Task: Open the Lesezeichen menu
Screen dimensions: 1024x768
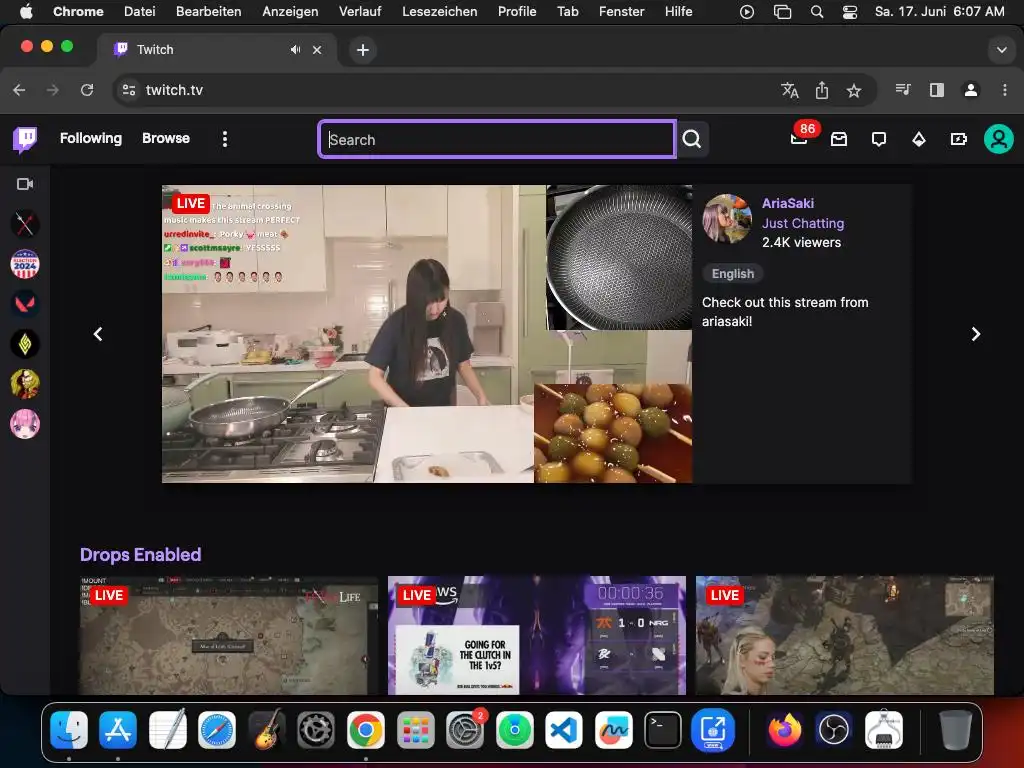Action: click(440, 12)
